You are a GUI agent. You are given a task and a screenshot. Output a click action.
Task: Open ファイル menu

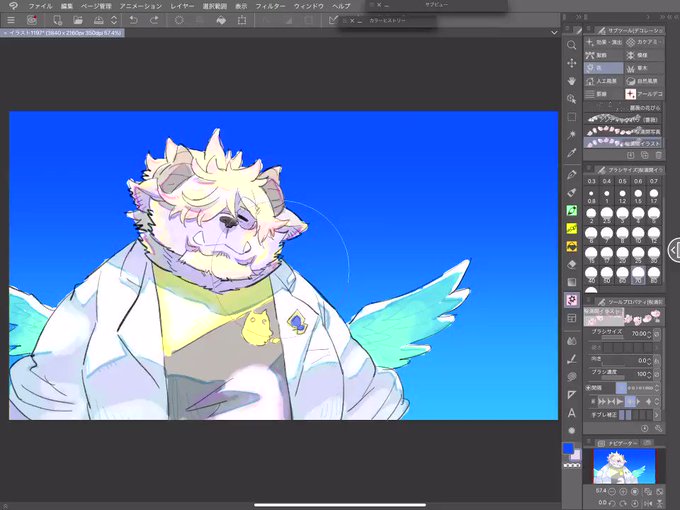tap(40, 6)
